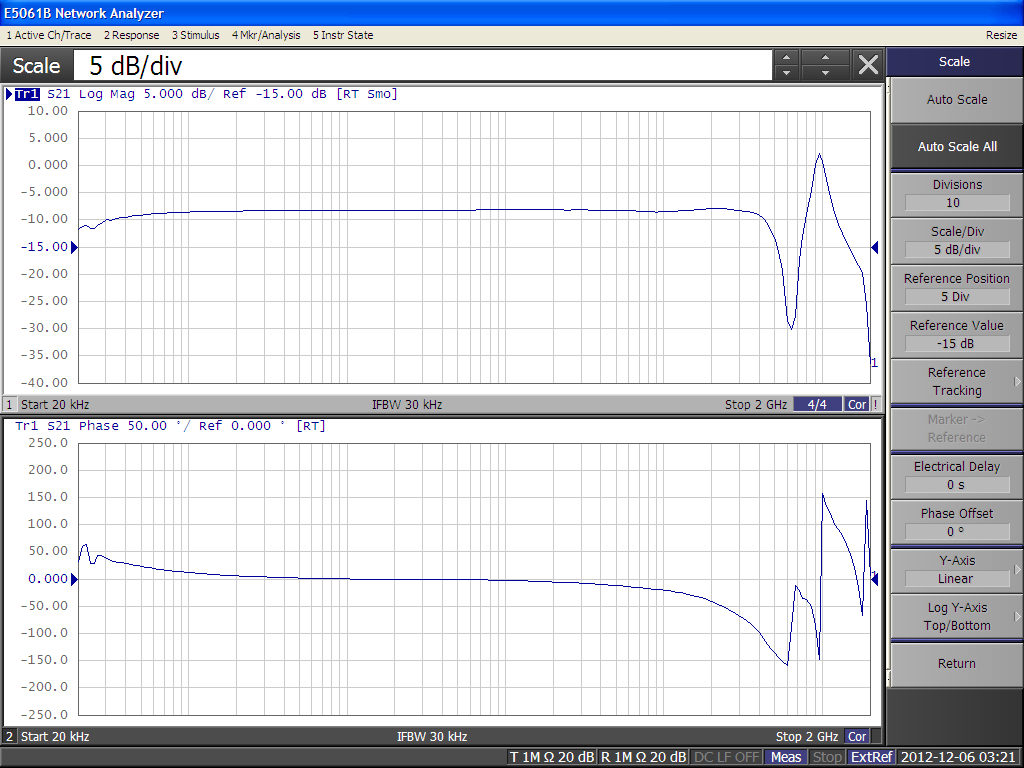Click the exclamation warning indicator

876,405
